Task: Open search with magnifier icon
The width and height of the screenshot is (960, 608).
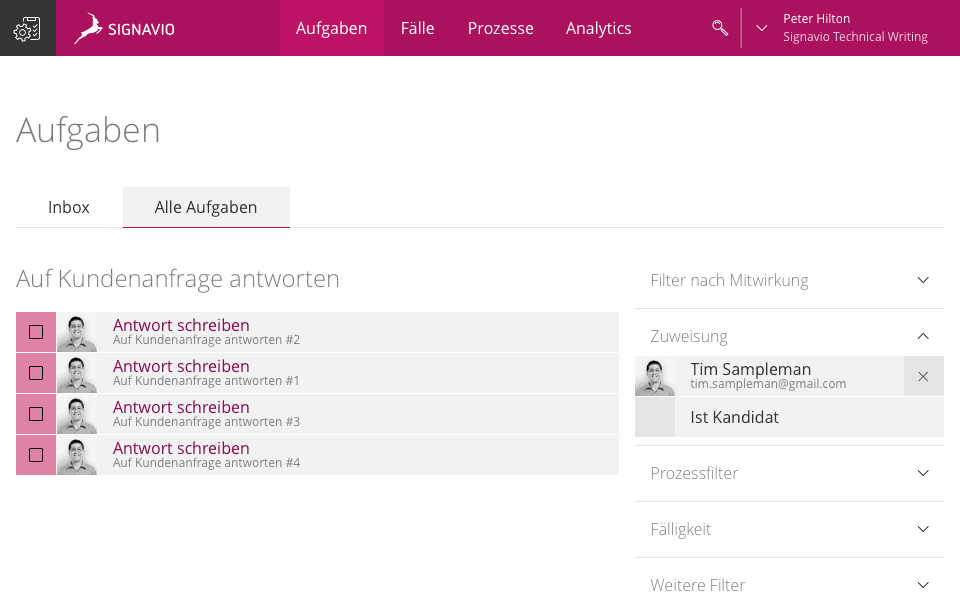Action: tap(720, 28)
